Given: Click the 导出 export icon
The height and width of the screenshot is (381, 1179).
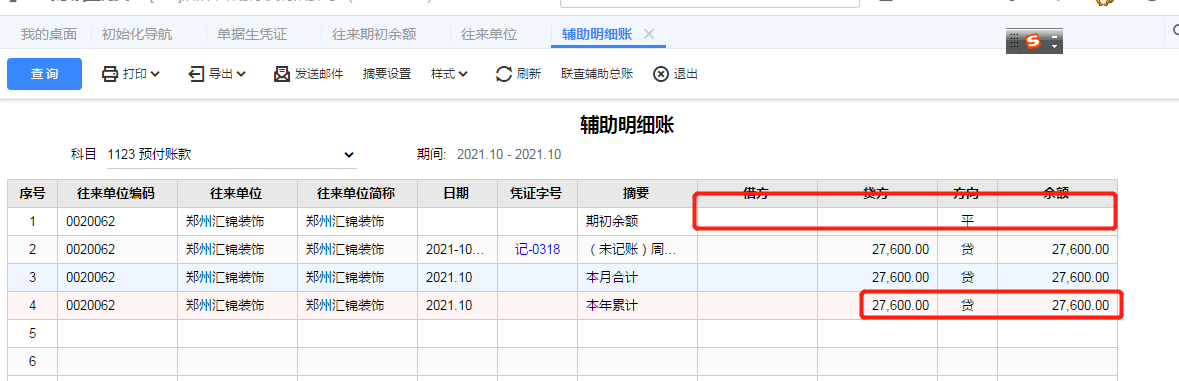Looking at the screenshot, I should point(196,74).
